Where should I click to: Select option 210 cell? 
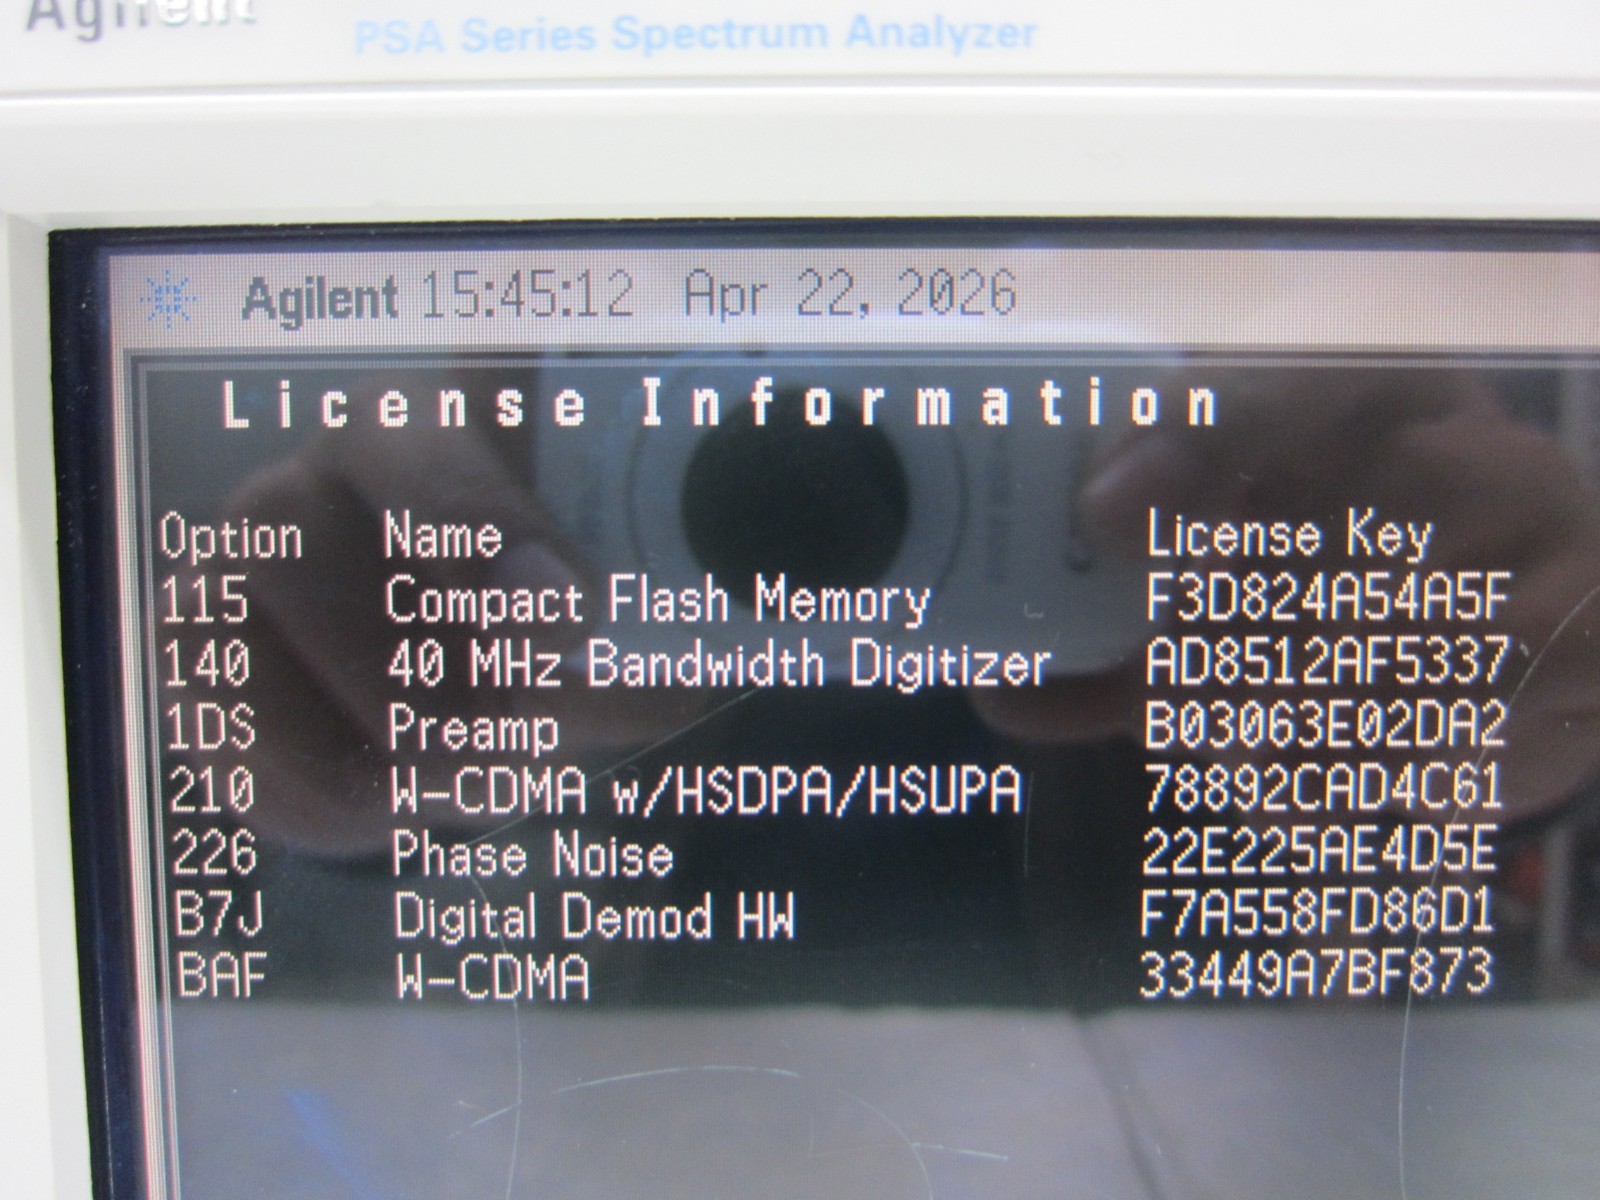[x=213, y=789]
